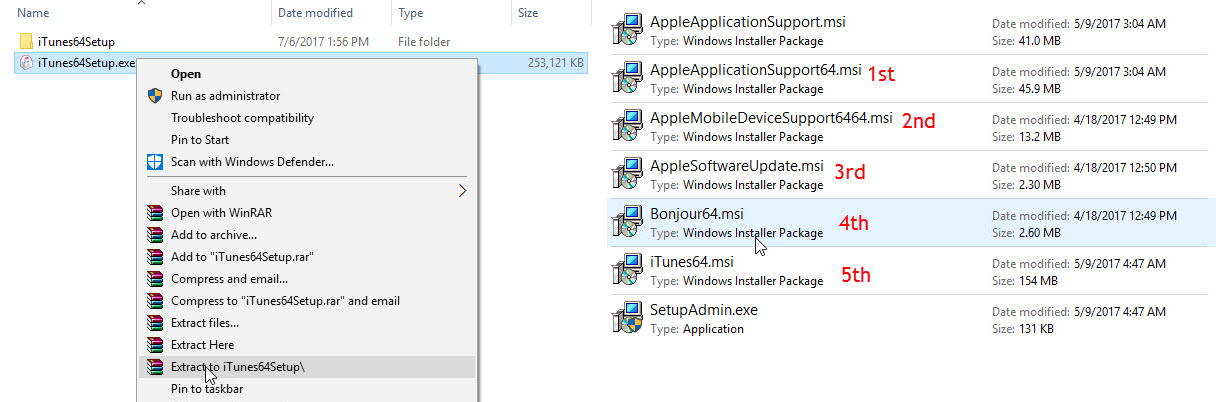This screenshot has width=1216, height=402.
Task: Select the SetupAdmin.exe file name
Action: click(x=704, y=309)
